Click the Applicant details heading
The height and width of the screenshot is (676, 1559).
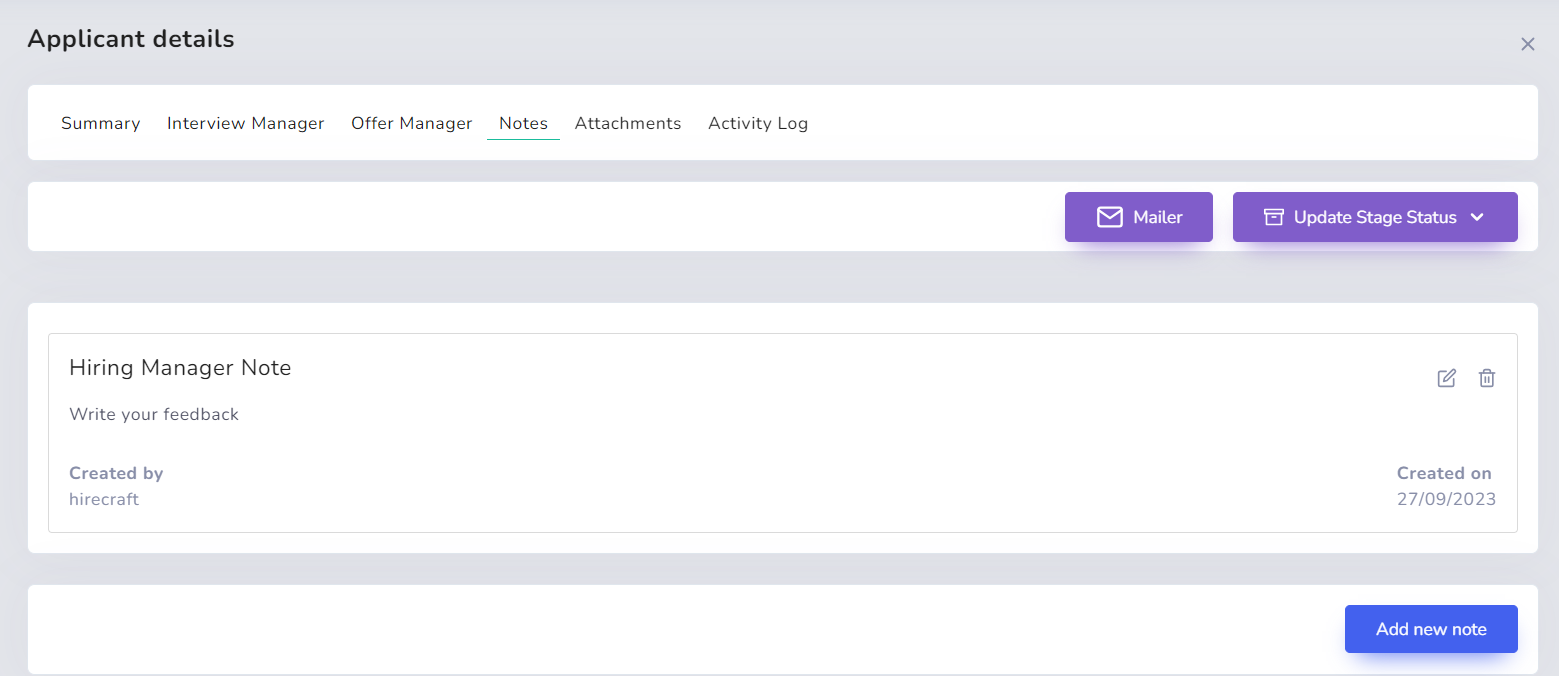131,39
